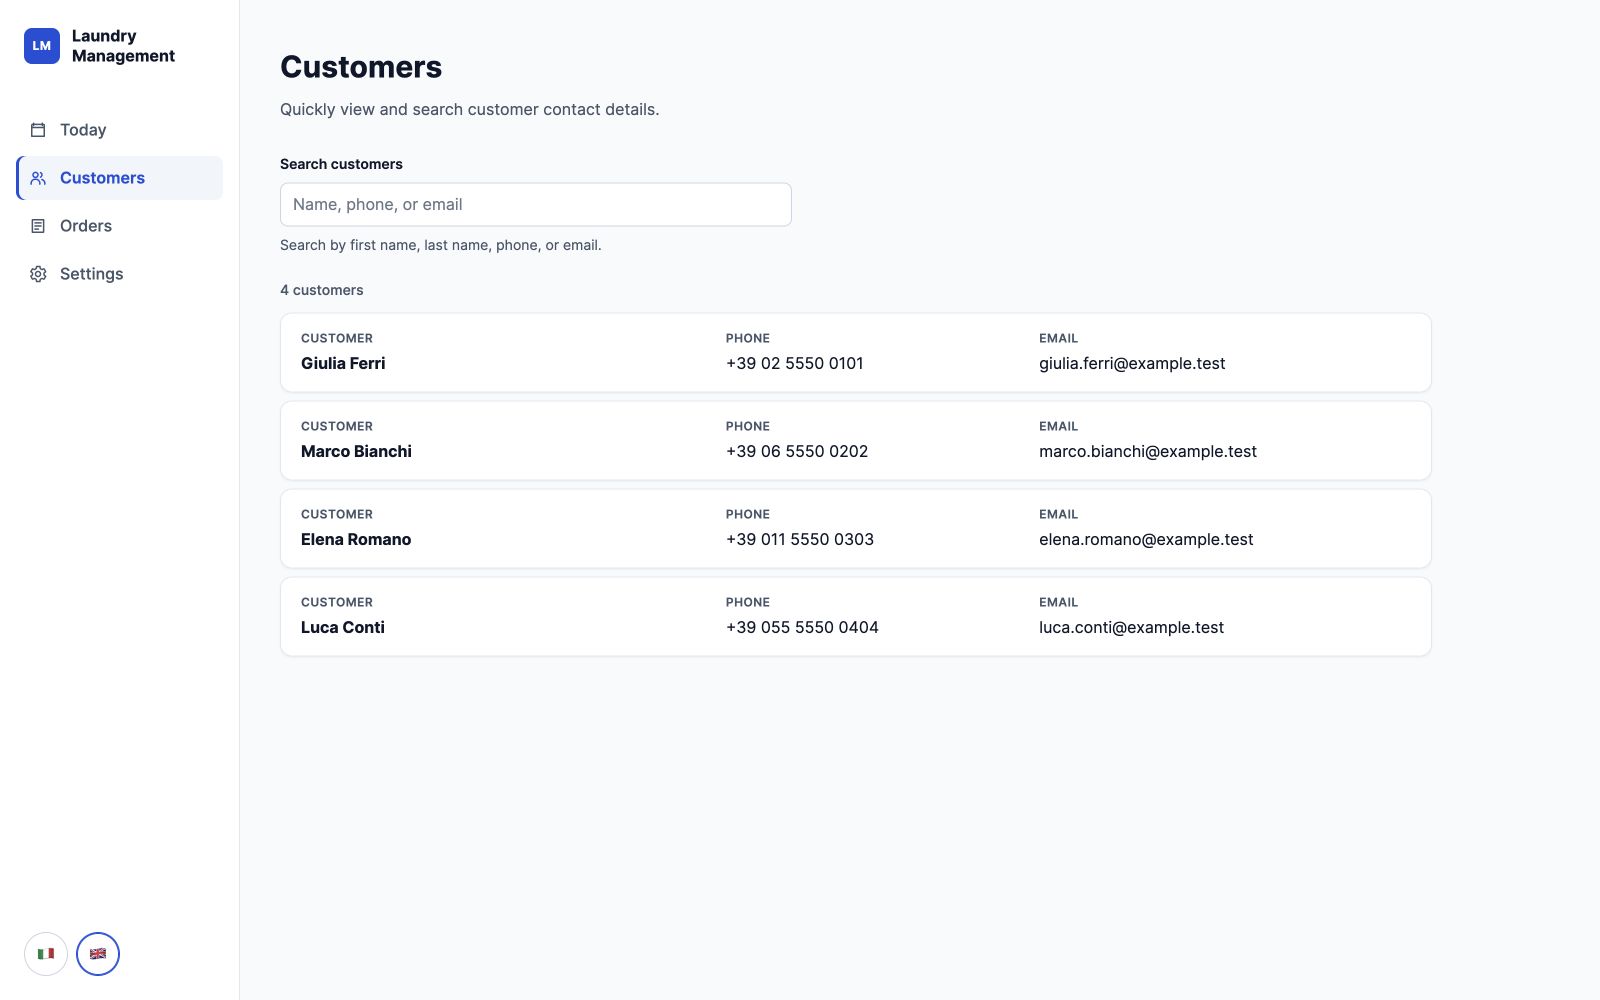Click phone number +39 02 5550 0101

pos(795,363)
